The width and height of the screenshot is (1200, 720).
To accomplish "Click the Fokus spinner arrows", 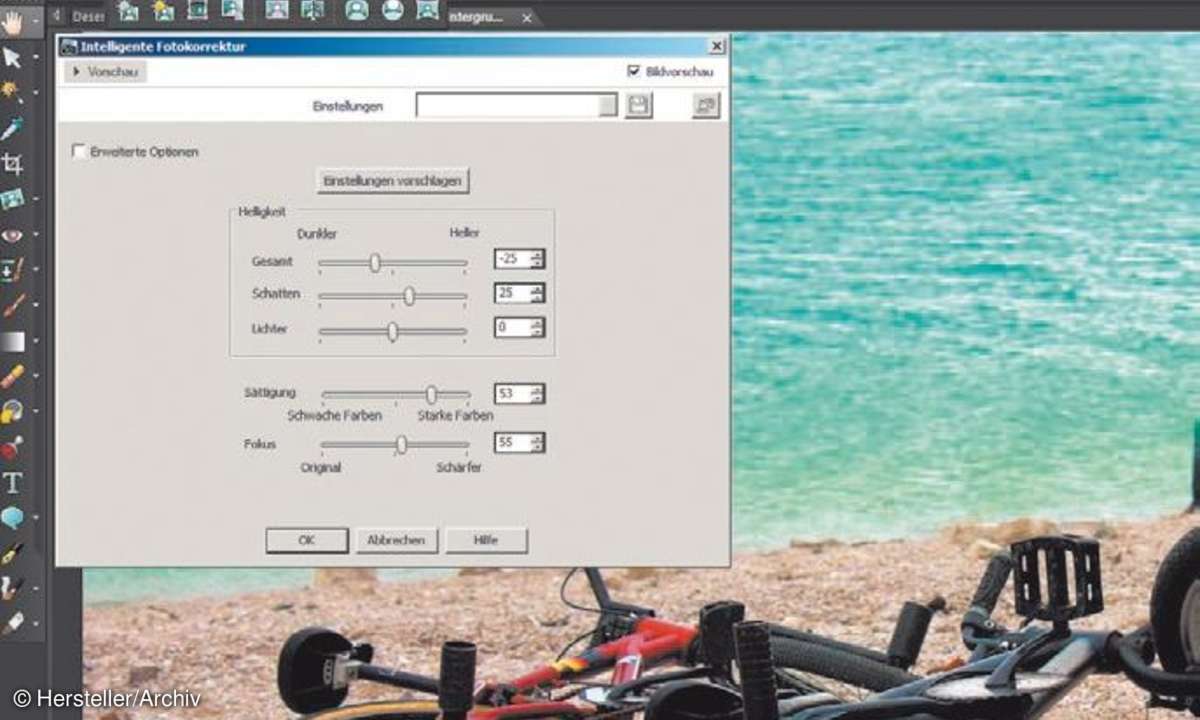I will point(538,442).
